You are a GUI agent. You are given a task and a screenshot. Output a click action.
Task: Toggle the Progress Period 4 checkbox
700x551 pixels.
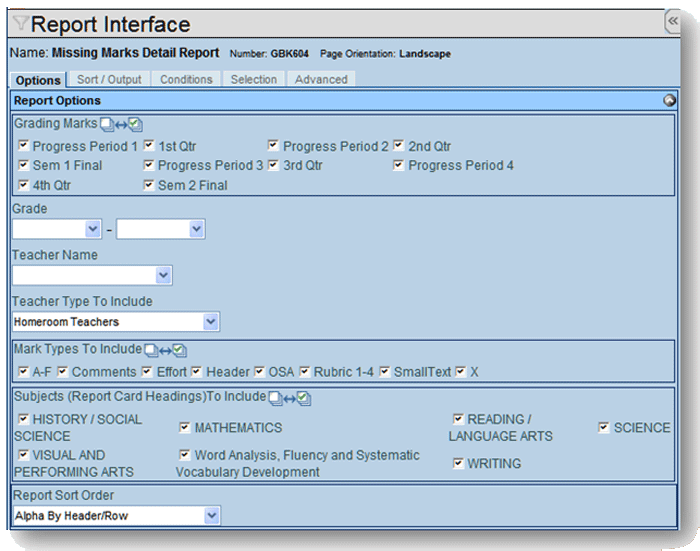click(x=398, y=165)
